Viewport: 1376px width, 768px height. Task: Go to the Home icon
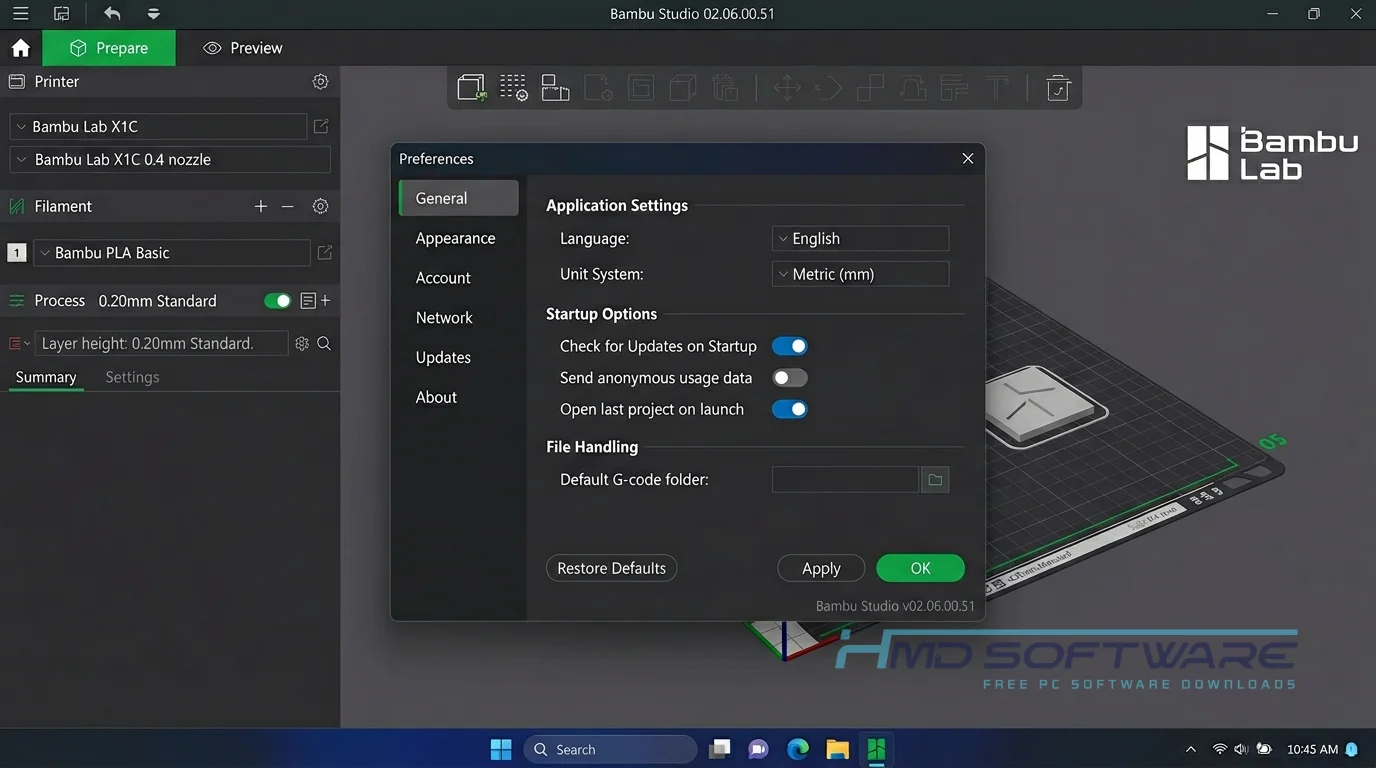click(x=21, y=48)
